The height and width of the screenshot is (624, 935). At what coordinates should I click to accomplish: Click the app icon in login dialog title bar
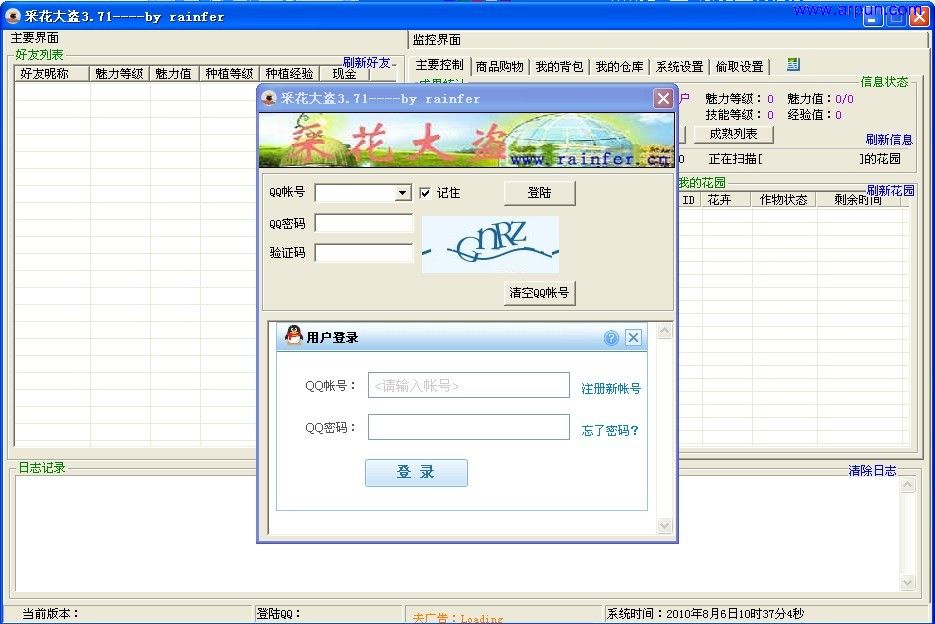(269, 98)
